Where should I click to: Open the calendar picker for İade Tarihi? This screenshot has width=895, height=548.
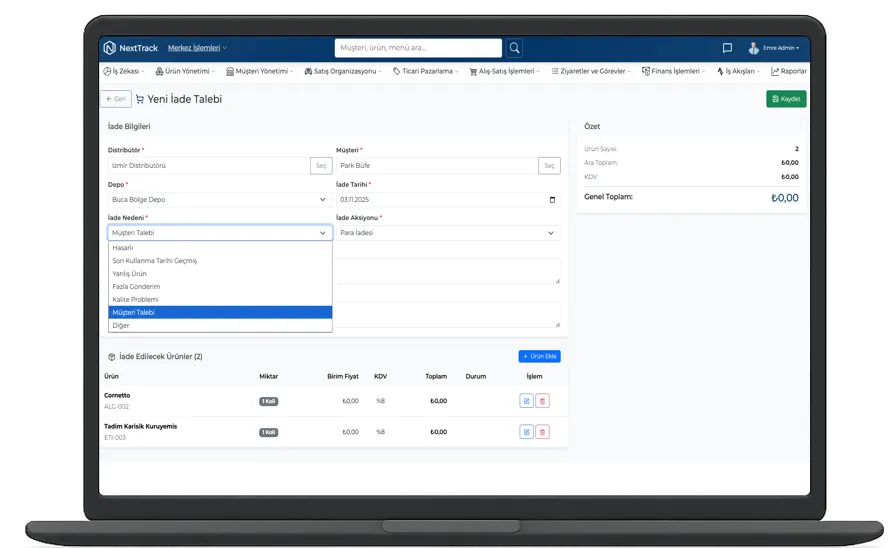[x=553, y=200]
